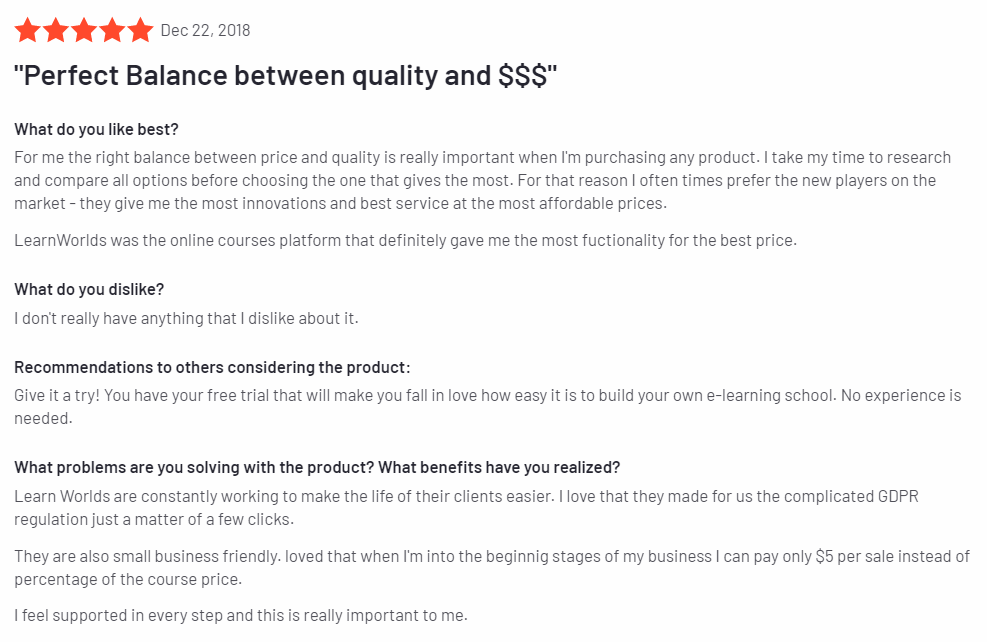This screenshot has width=987, height=642.
Task: Select the third rating star
Action: [84, 31]
